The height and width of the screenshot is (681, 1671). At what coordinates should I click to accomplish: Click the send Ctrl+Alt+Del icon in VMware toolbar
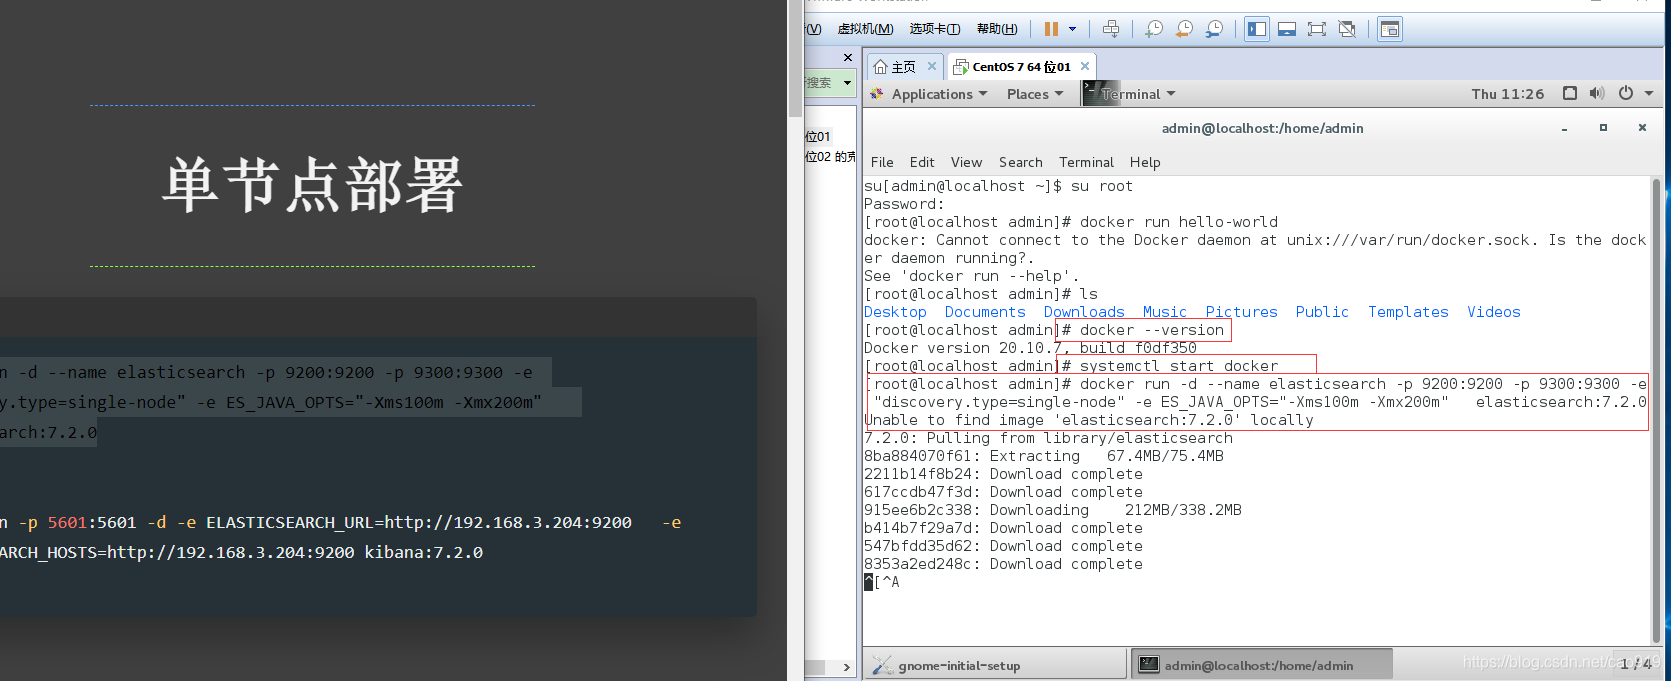click(1111, 29)
